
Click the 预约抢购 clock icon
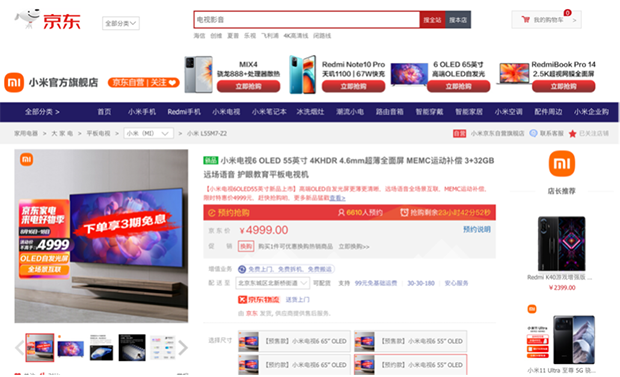point(212,213)
